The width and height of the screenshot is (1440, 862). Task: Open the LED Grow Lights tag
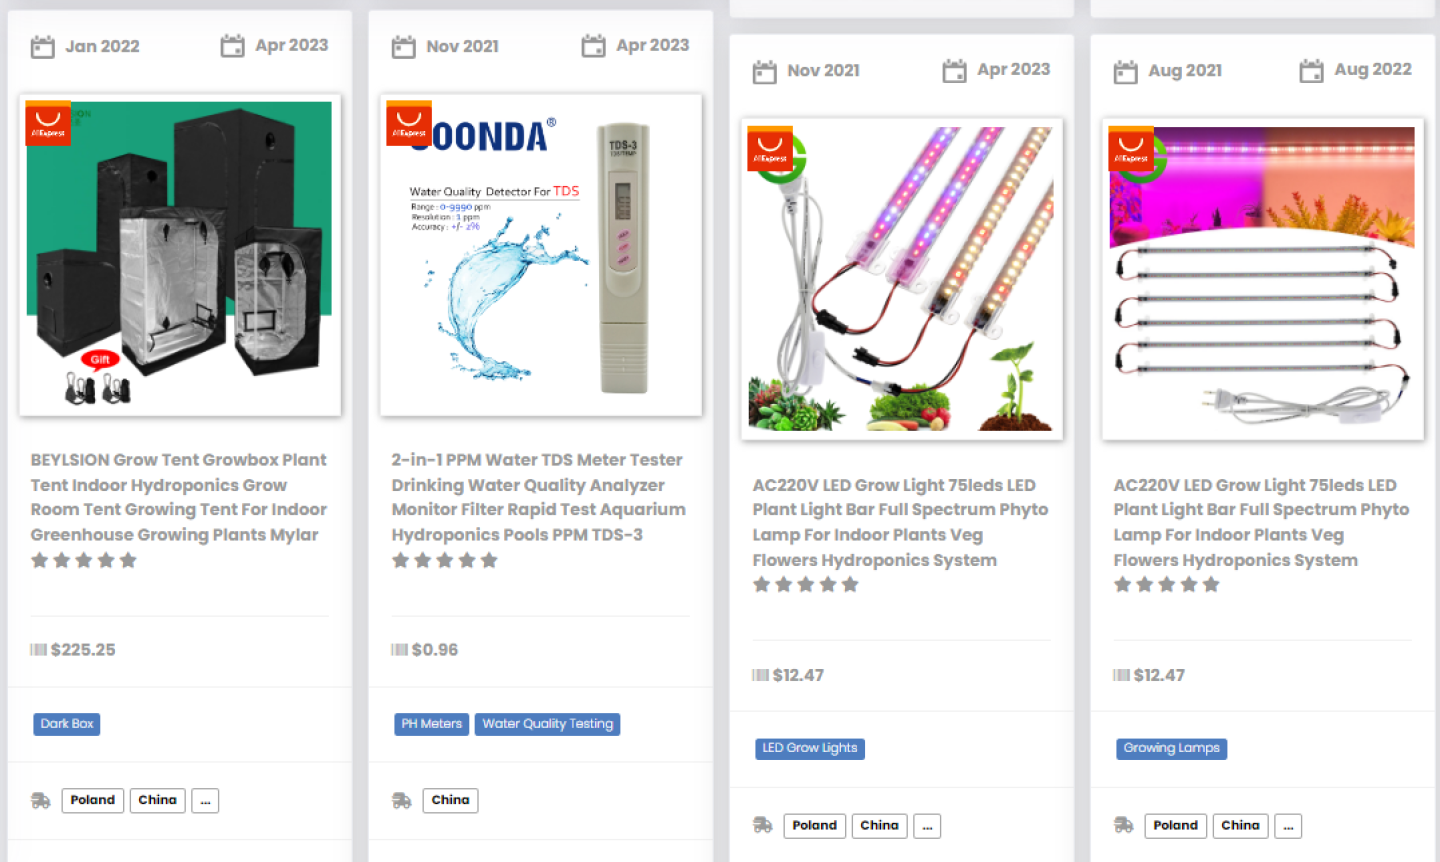point(810,748)
